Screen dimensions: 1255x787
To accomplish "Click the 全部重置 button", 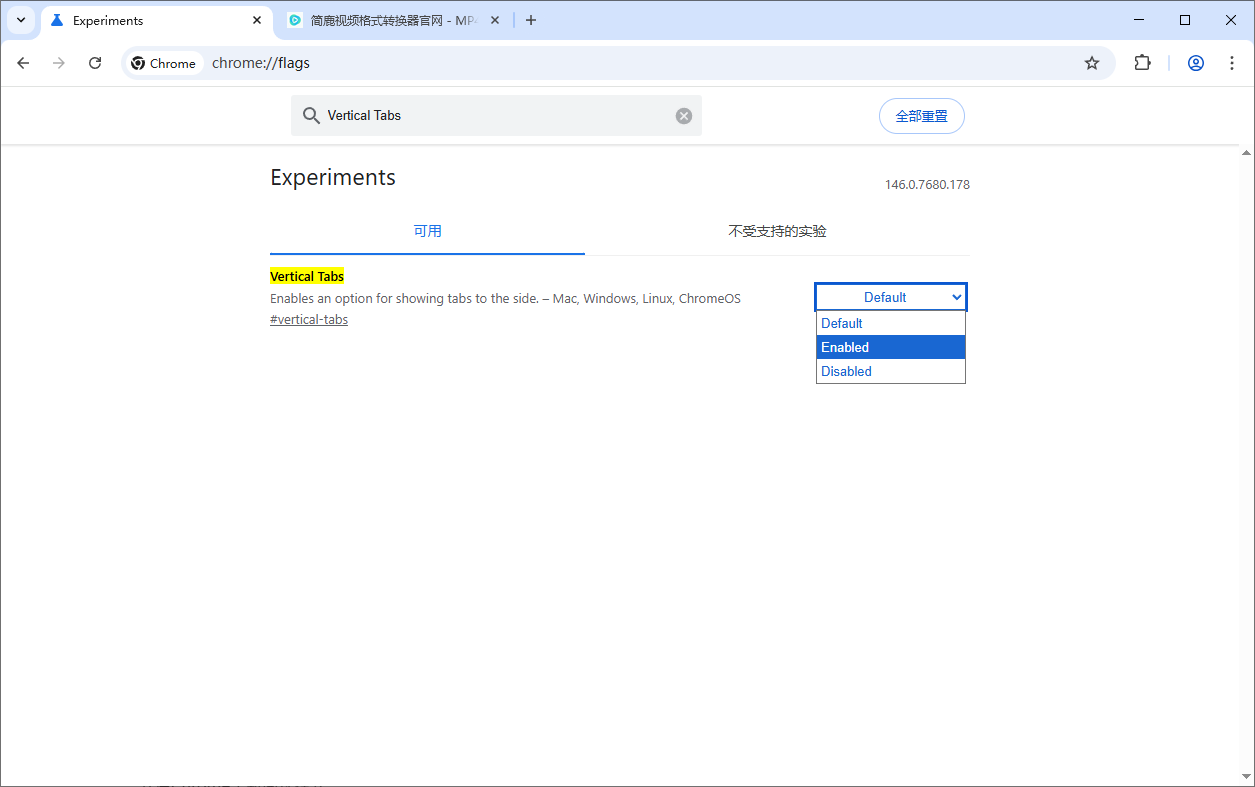I will (921, 116).
